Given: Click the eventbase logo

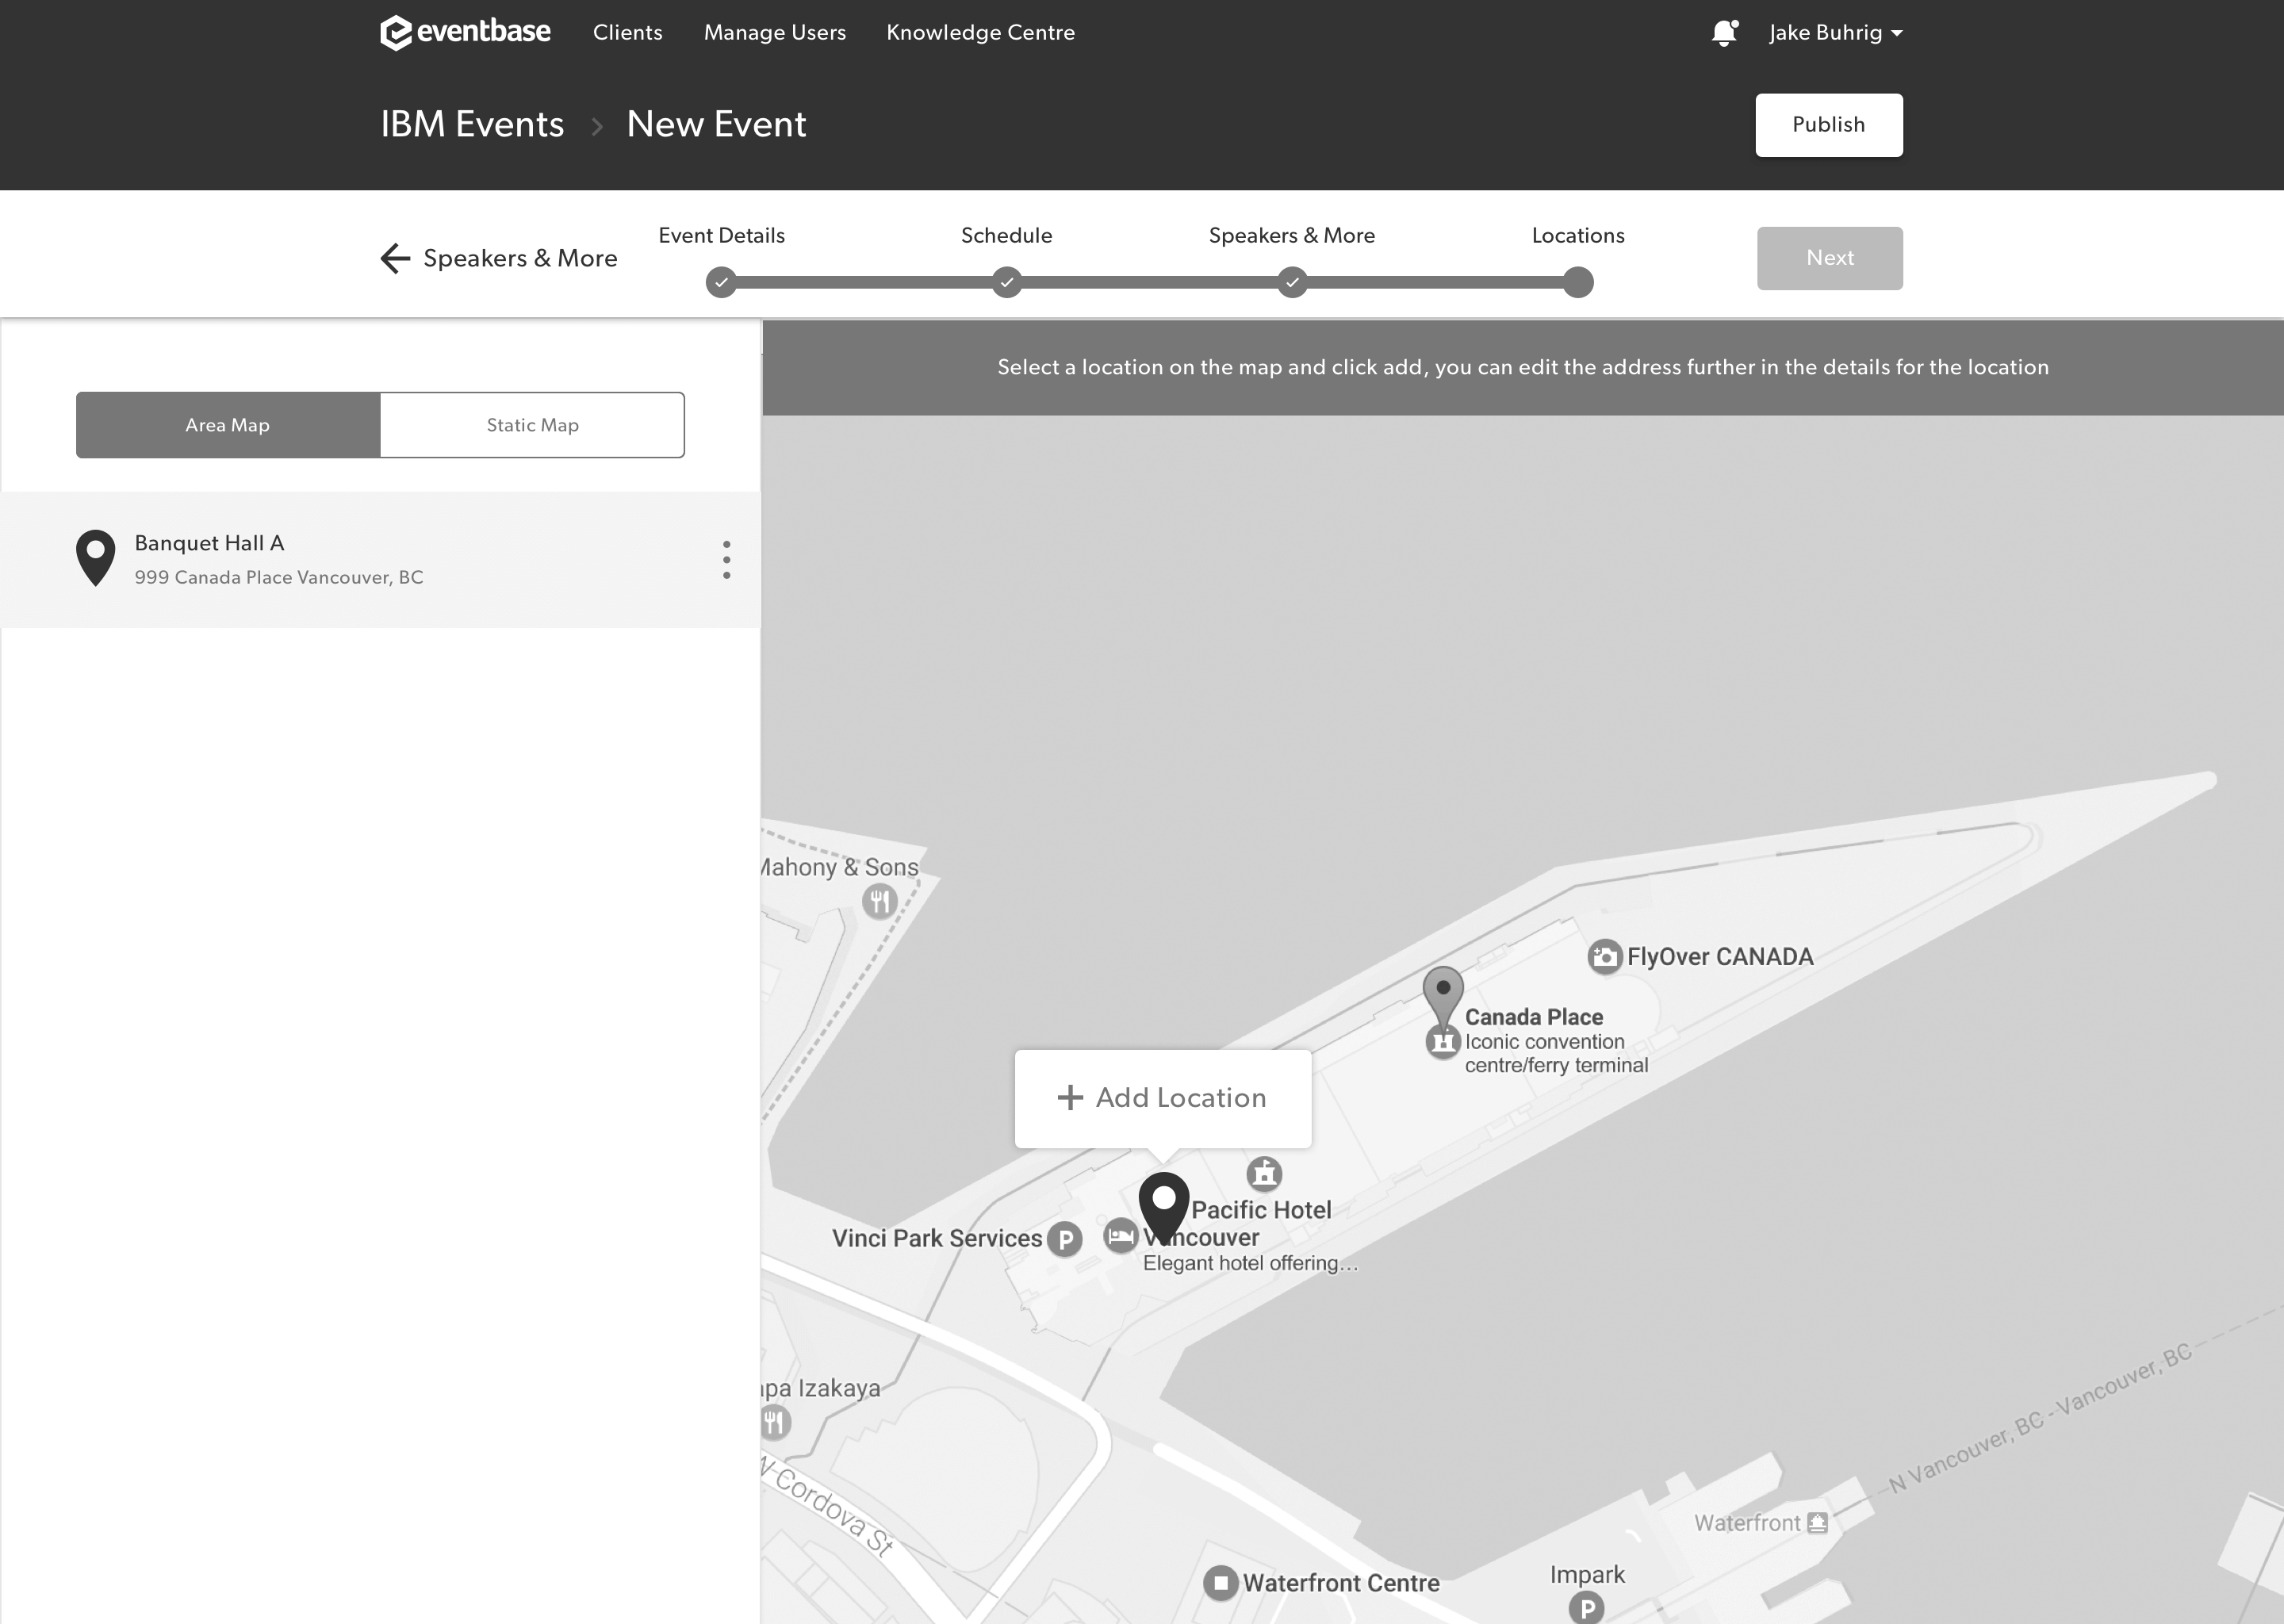Looking at the screenshot, I should pos(465,32).
